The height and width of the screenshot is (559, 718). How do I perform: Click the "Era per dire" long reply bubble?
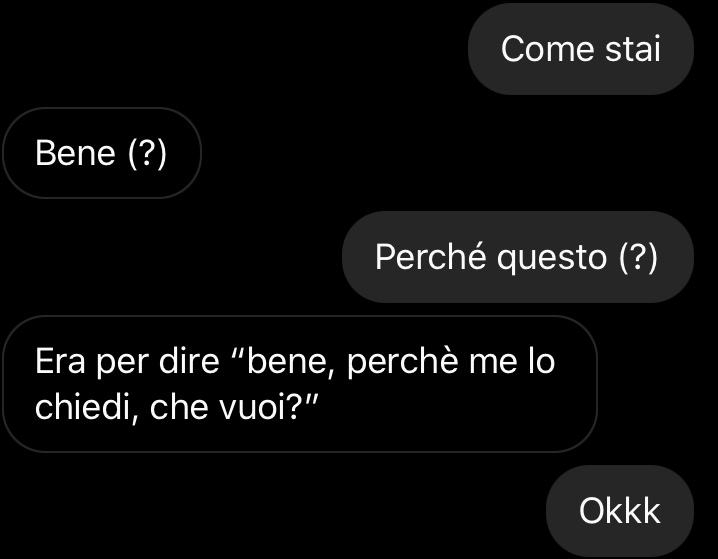click(x=299, y=385)
